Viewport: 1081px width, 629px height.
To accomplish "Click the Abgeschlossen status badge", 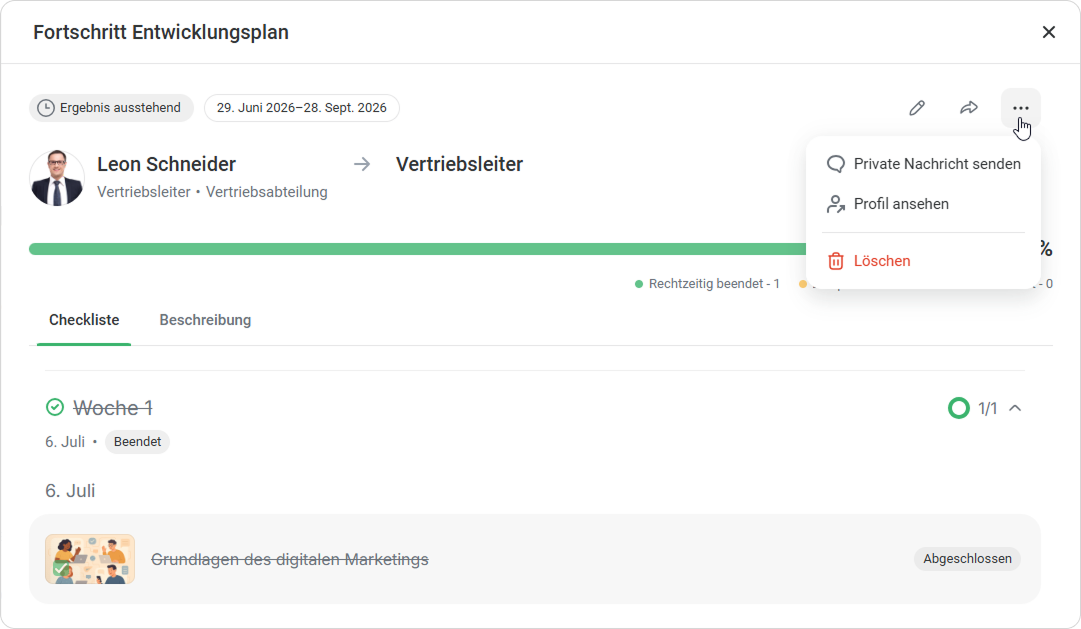I will pyautogui.click(x=967, y=559).
